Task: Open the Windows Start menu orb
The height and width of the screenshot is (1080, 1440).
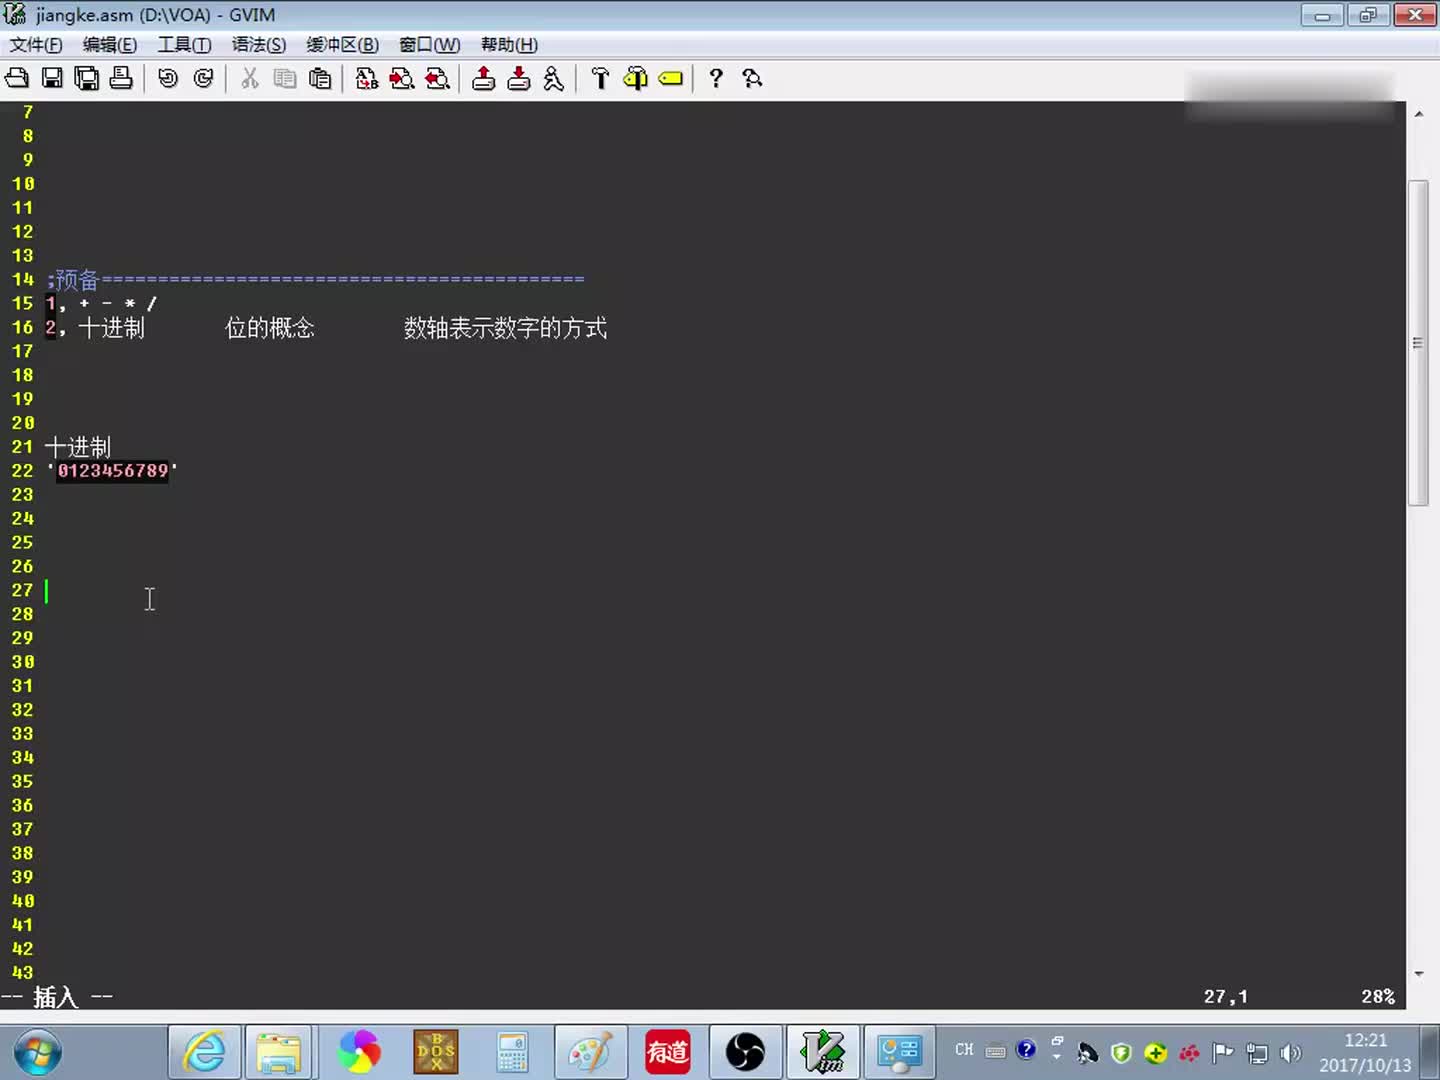Action: tap(38, 1053)
